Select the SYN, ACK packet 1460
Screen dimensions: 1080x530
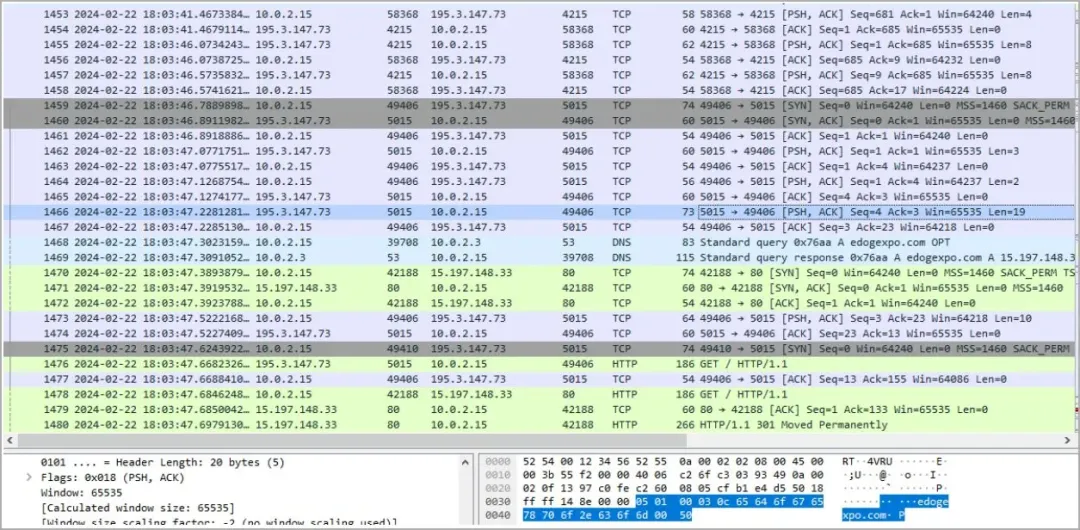coord(400,120)
